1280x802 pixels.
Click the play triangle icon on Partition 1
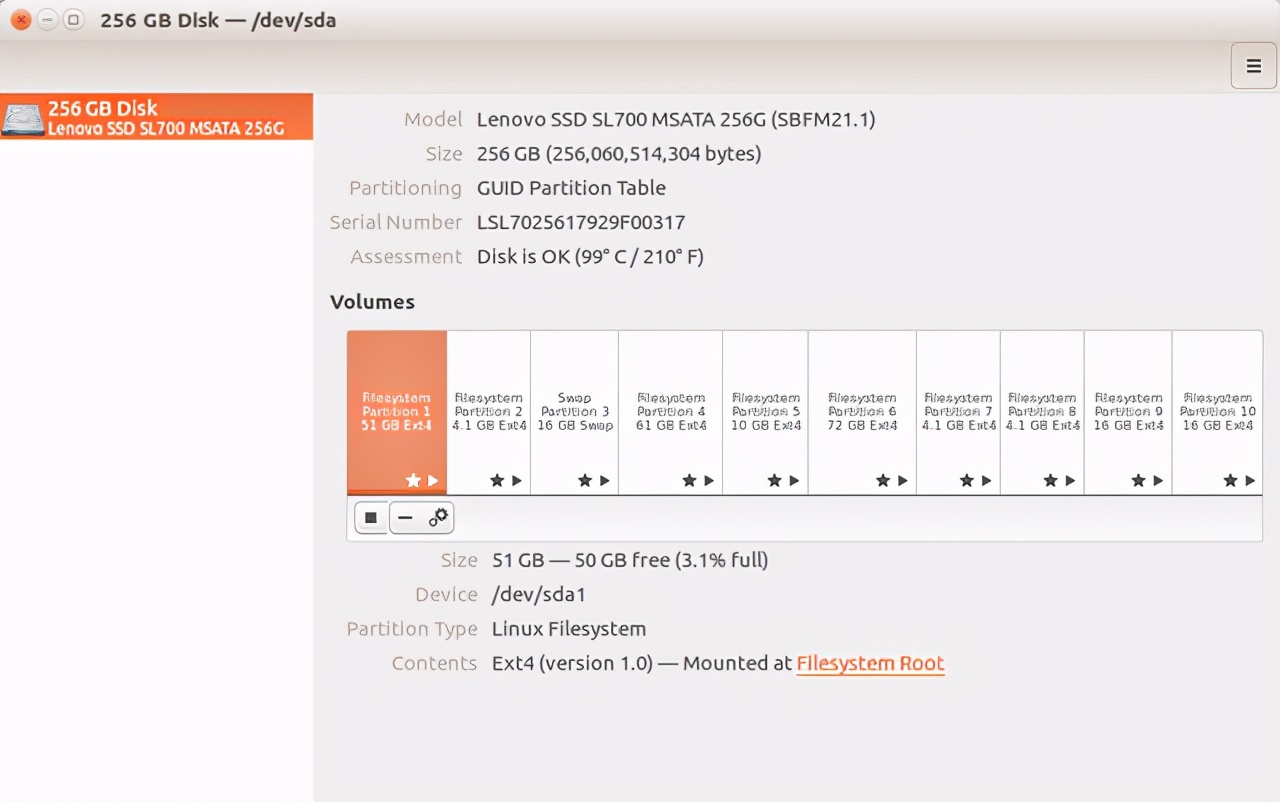[x=433, y=481]
